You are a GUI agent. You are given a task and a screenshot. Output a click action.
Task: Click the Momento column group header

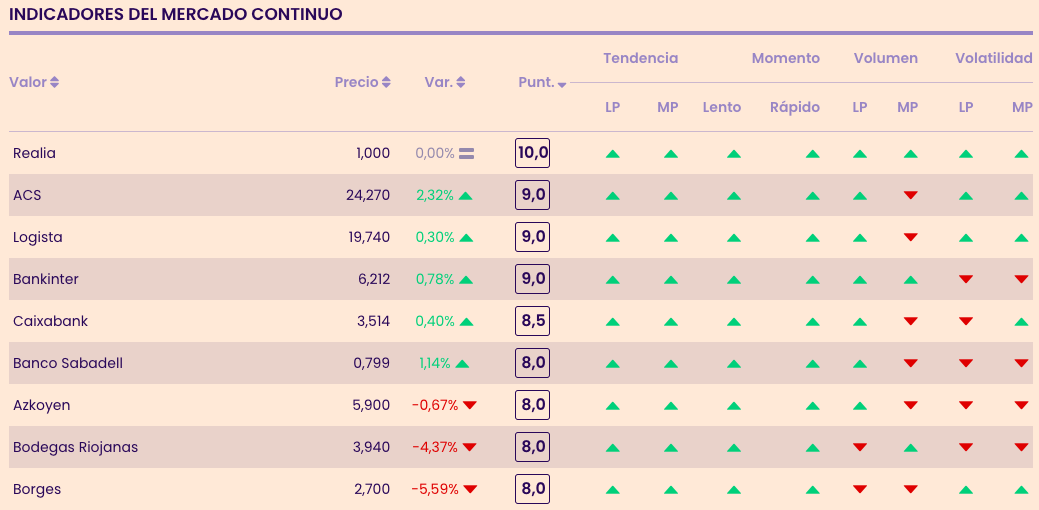pos(785,58)
